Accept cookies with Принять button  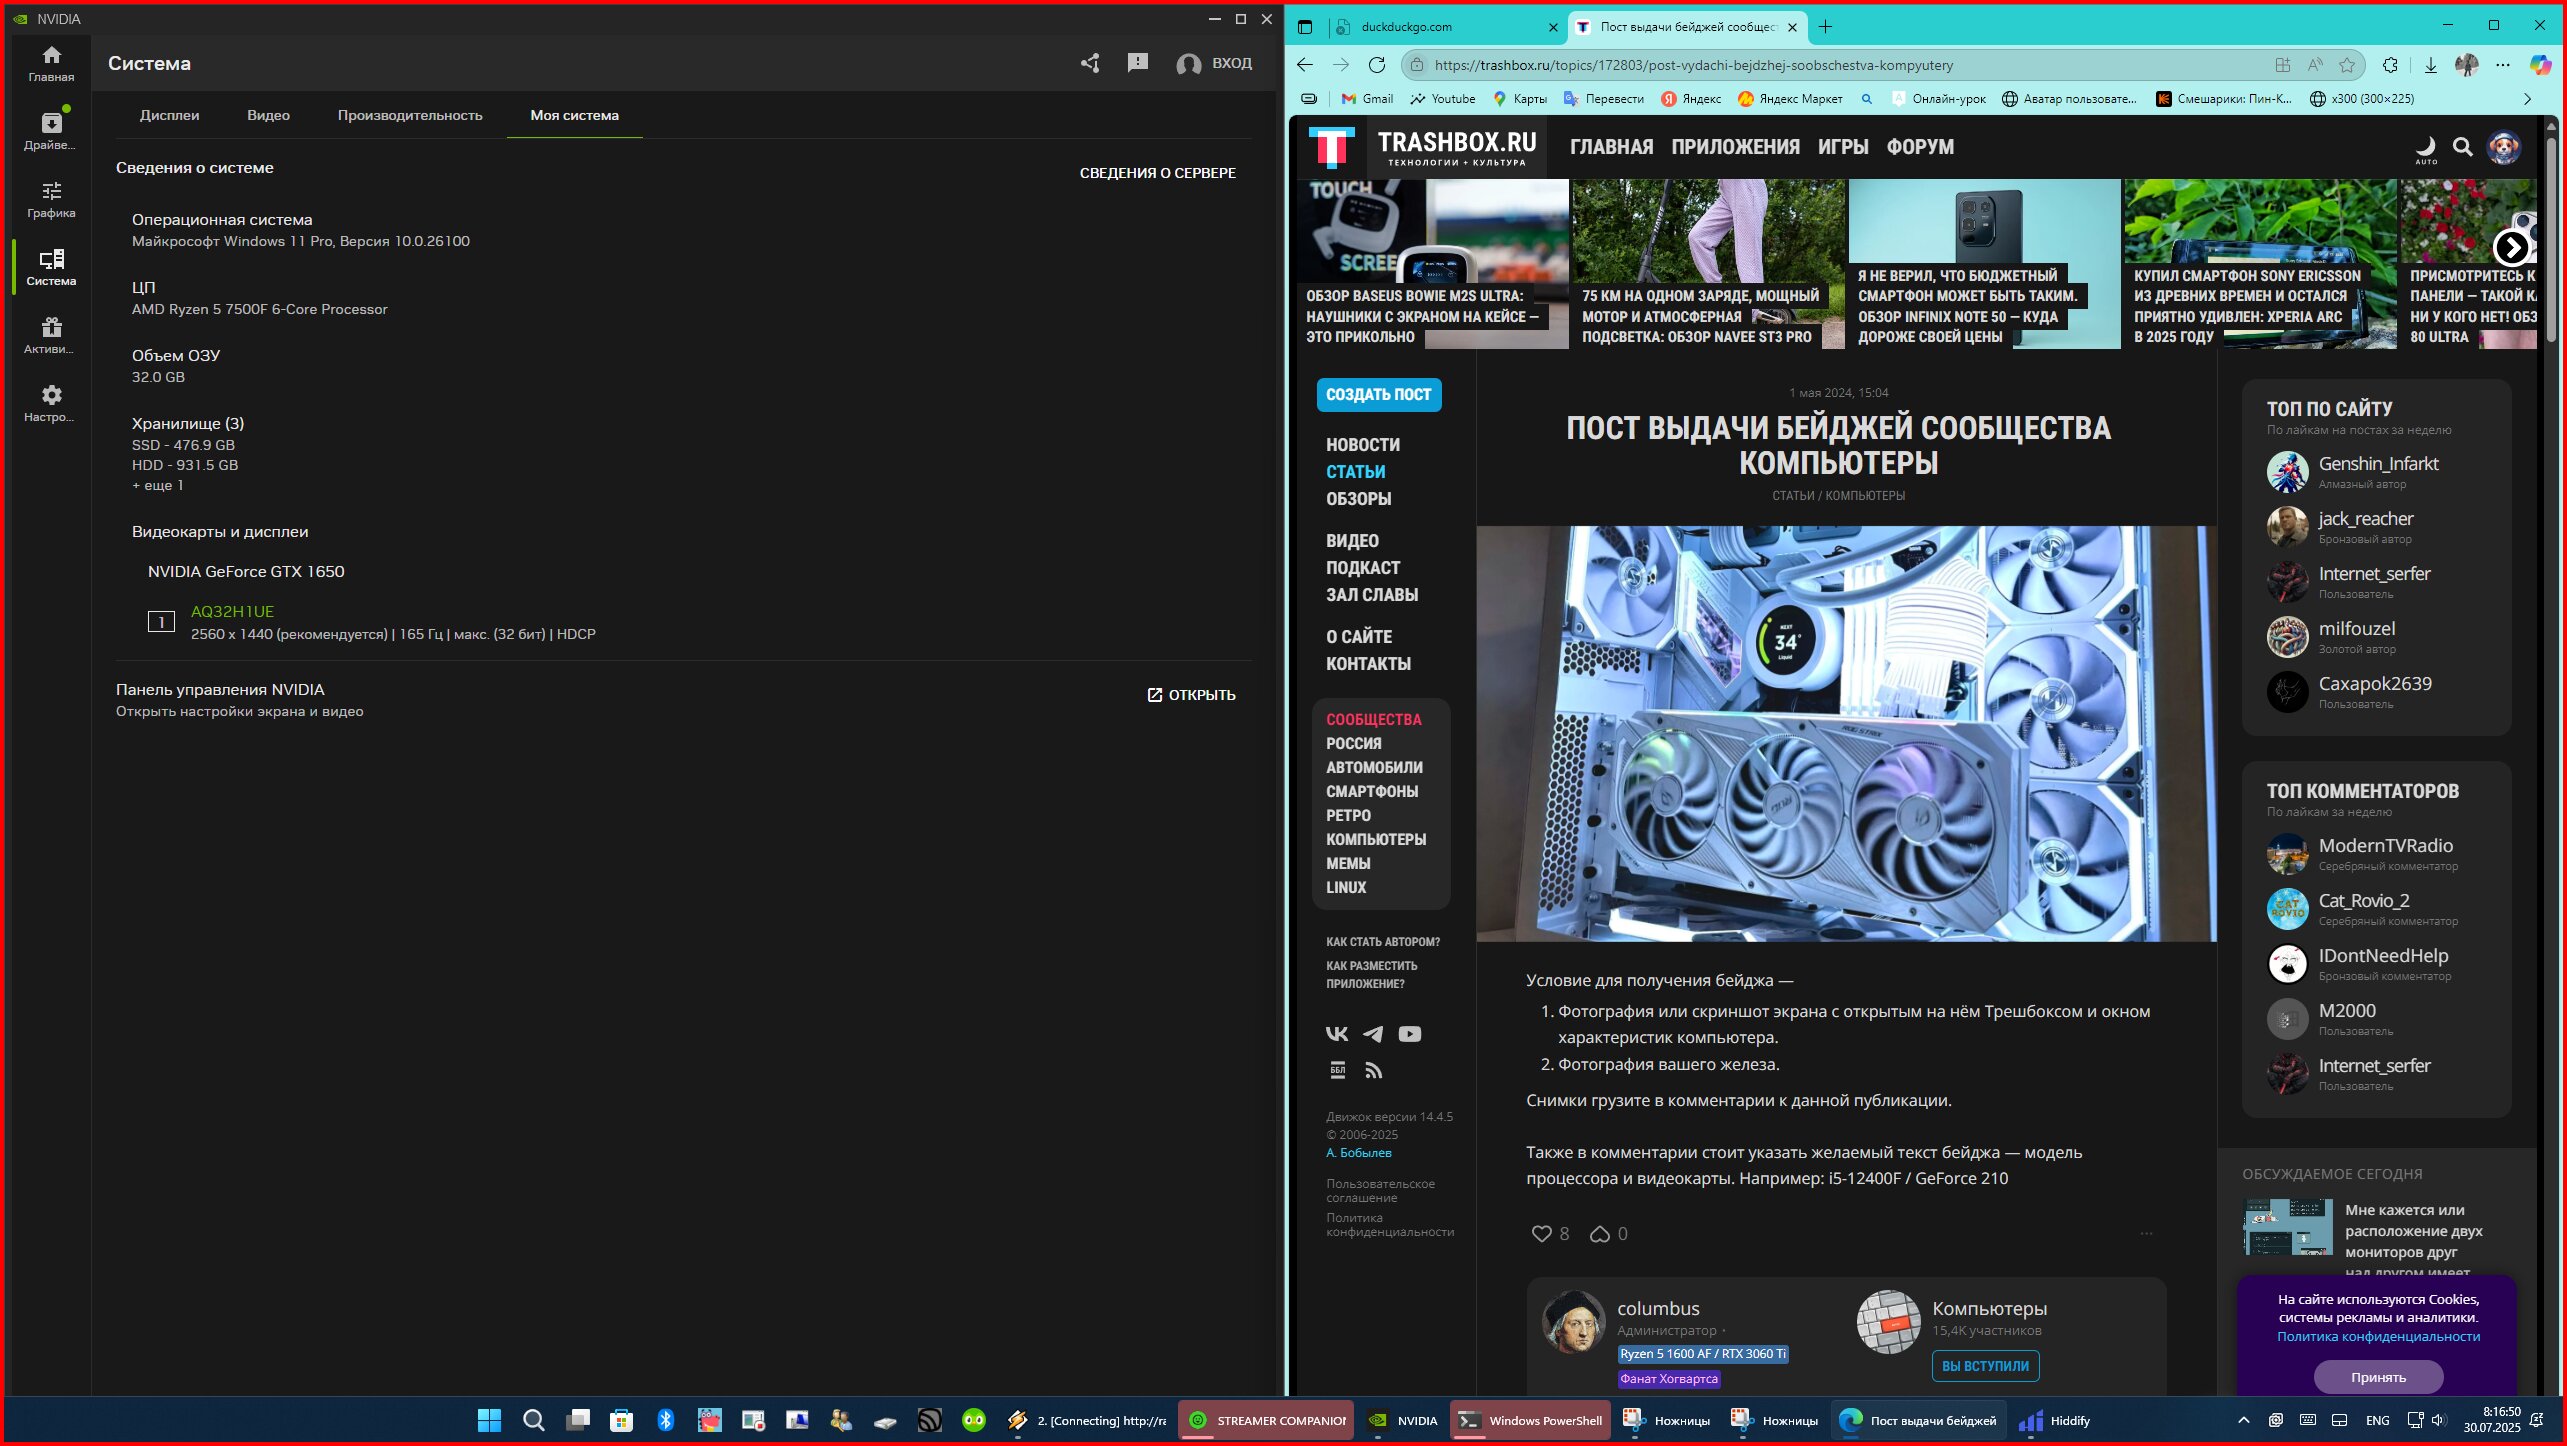pyautogui.click(x=2378, y=1377)
